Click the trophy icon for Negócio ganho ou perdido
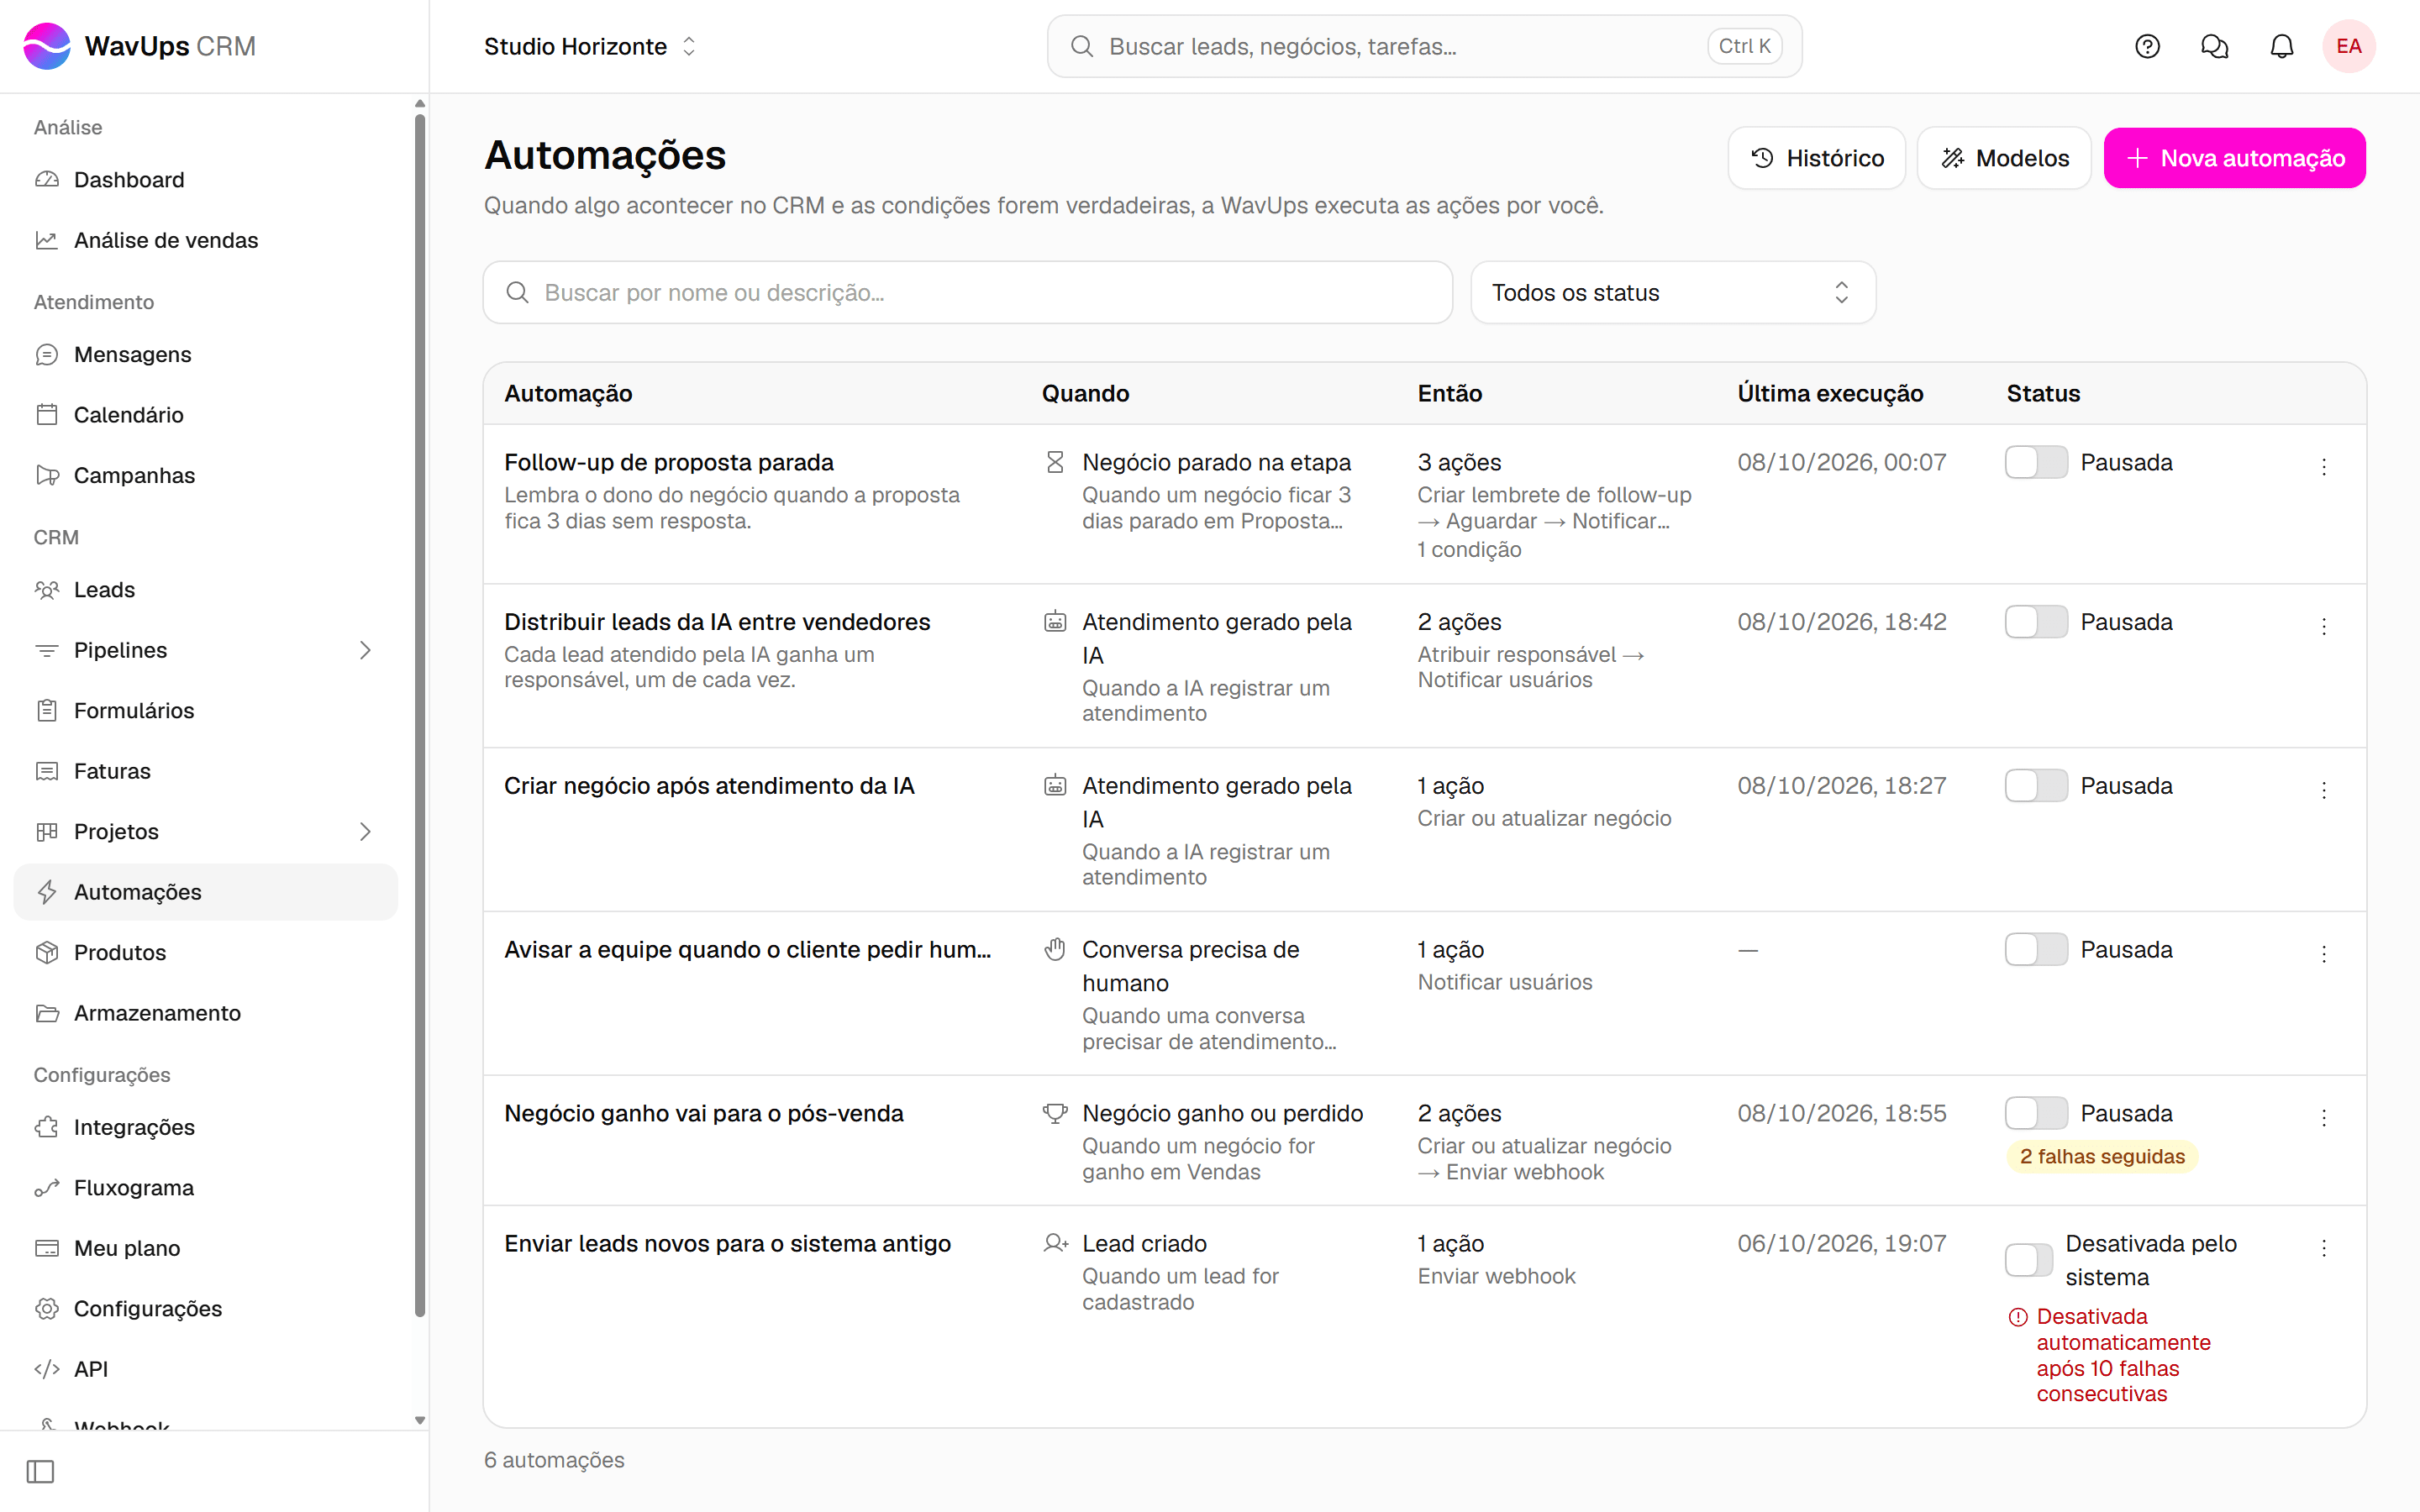This screenshot has width=2420, height=1512. [x=1055, y=1113]
